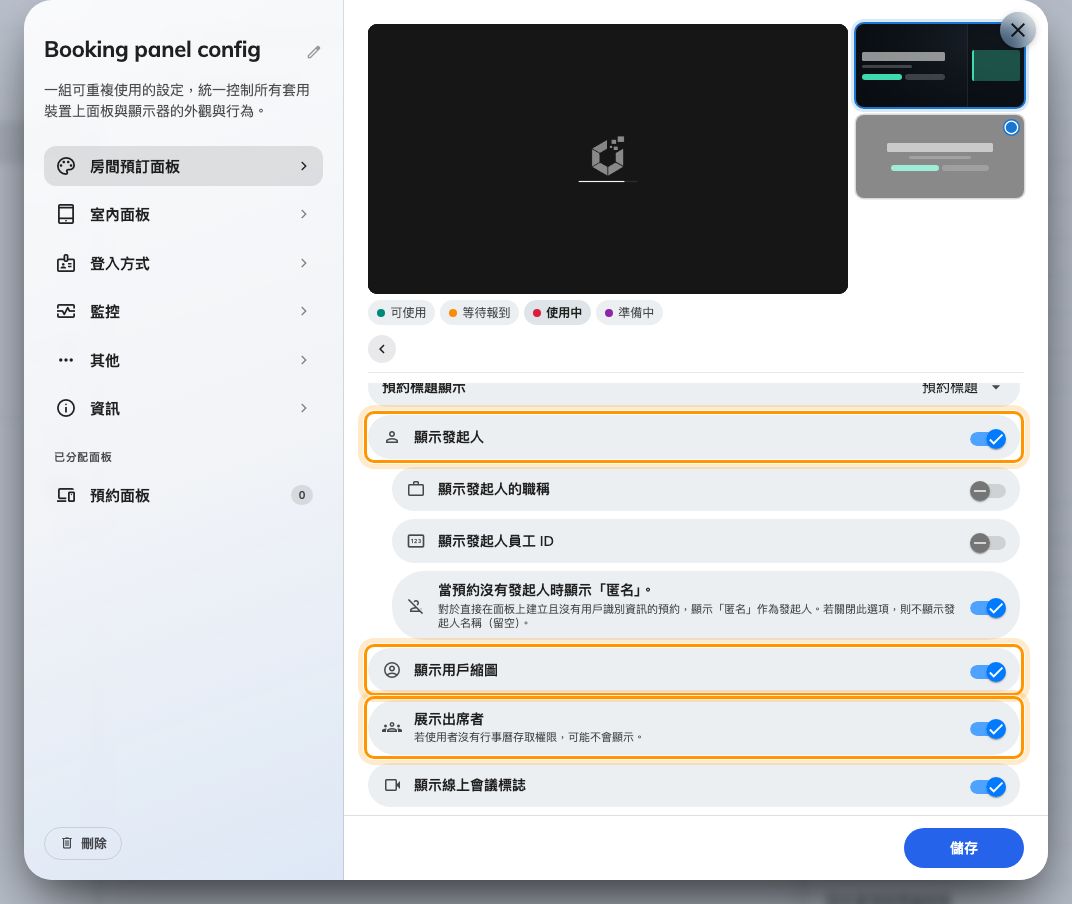
Task: Click the three dots icon next to 其他
Action: tap(66, 360)
